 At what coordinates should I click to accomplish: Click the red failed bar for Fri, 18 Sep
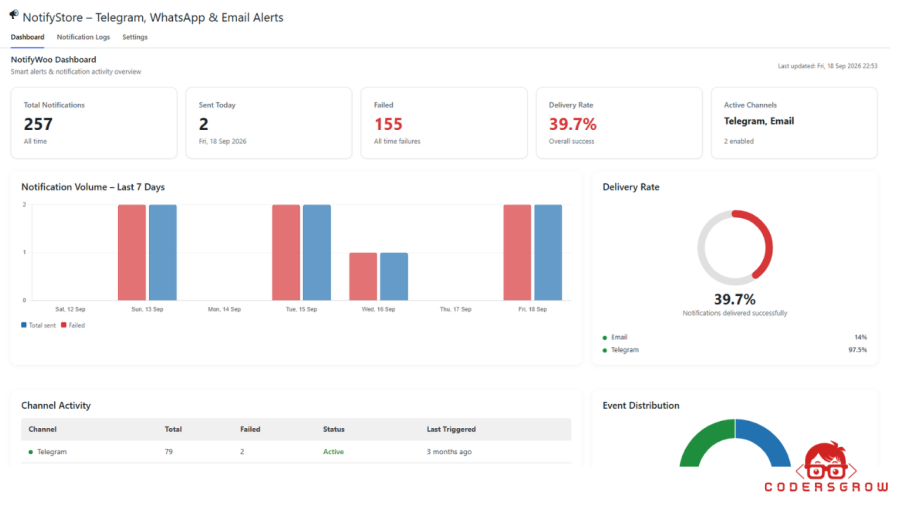click(517, 252)
